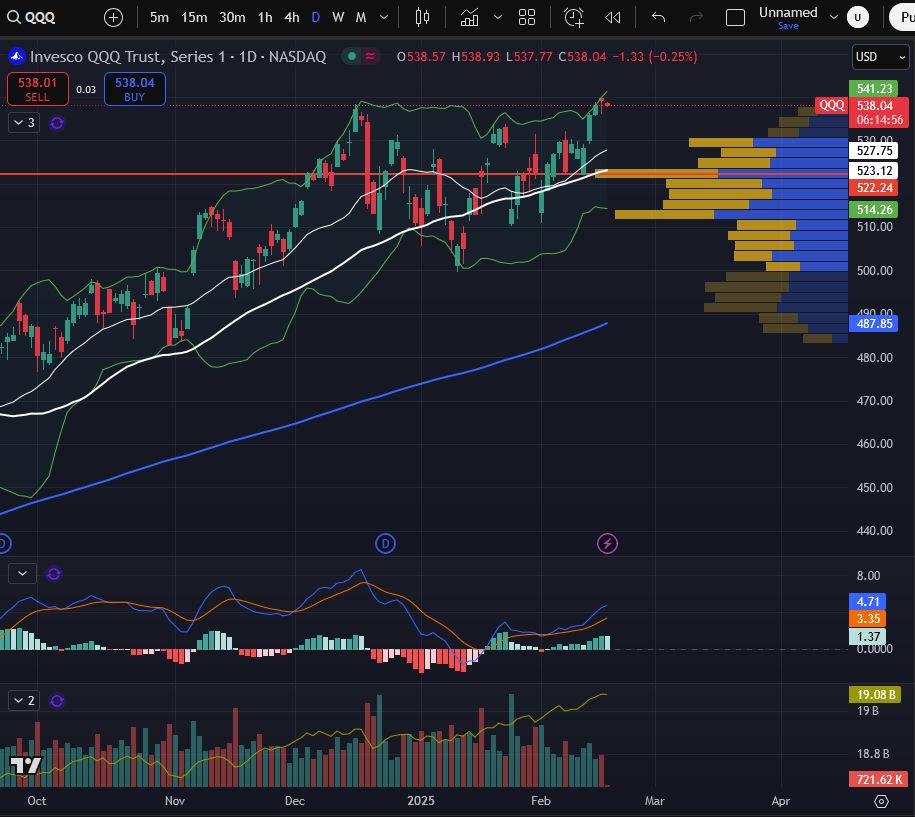Viewport: 915px width, 817px height.
Task: Open dividend marker near January 2025
Action: [385, 544]
